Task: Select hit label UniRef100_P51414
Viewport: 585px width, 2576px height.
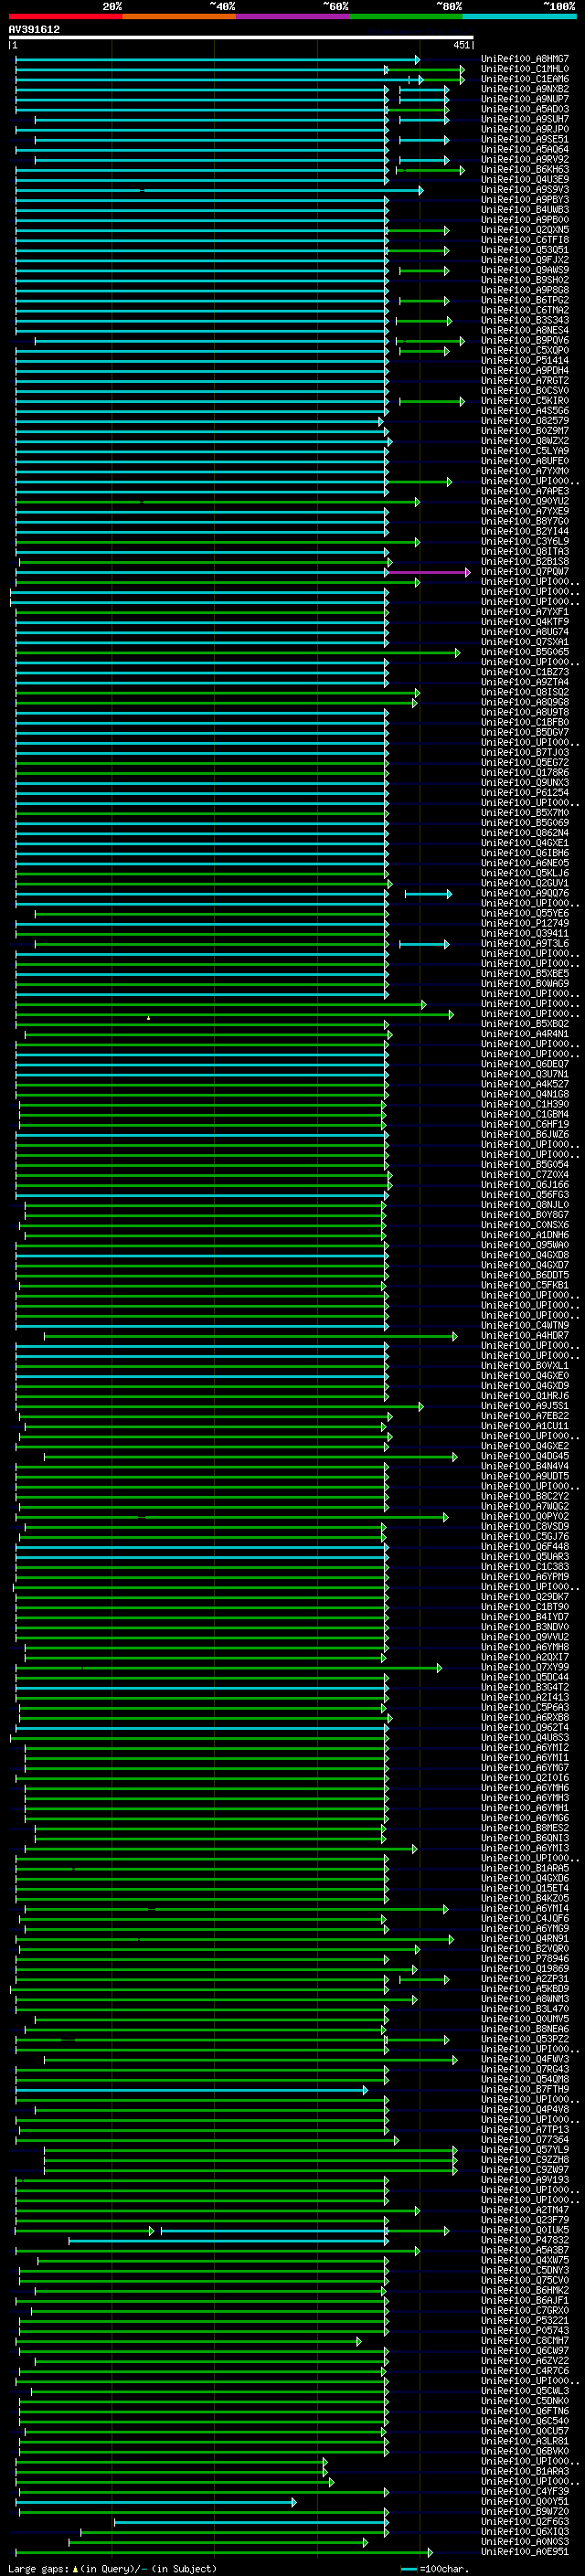Action: click(525, 361)
